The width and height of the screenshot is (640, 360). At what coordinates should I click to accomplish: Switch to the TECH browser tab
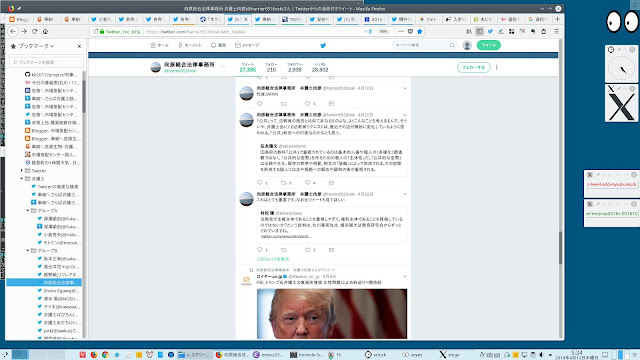click(292, 19)
